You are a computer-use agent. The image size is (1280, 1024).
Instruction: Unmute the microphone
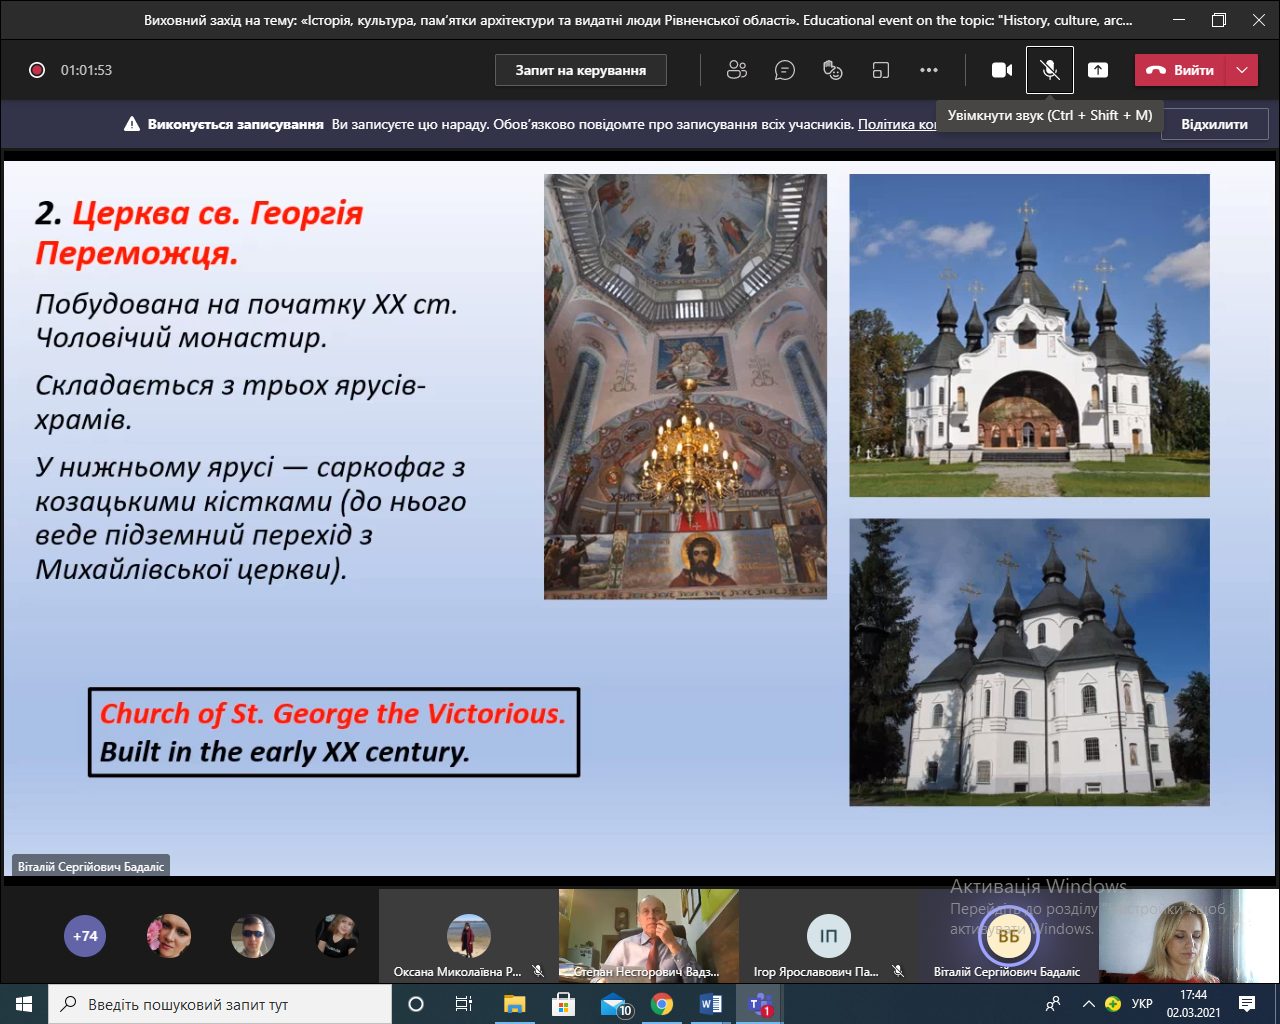pyautogui.click(x=1049, y=70)
